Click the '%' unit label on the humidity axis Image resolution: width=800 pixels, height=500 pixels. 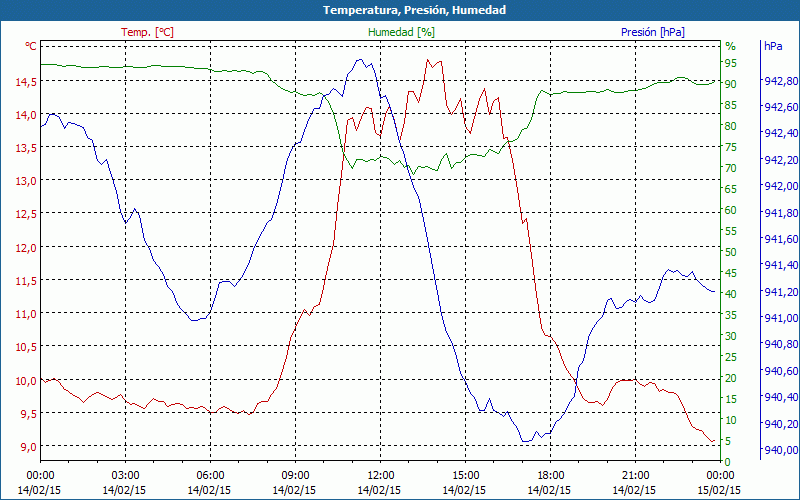[731, 46]
